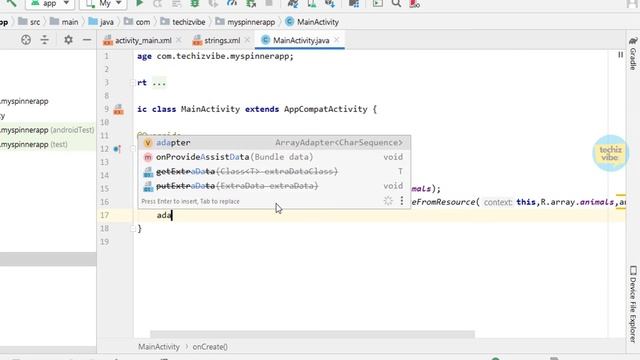Close the strings.xml tab
This screenshot has width=640, height=360.
pos(247,40)
